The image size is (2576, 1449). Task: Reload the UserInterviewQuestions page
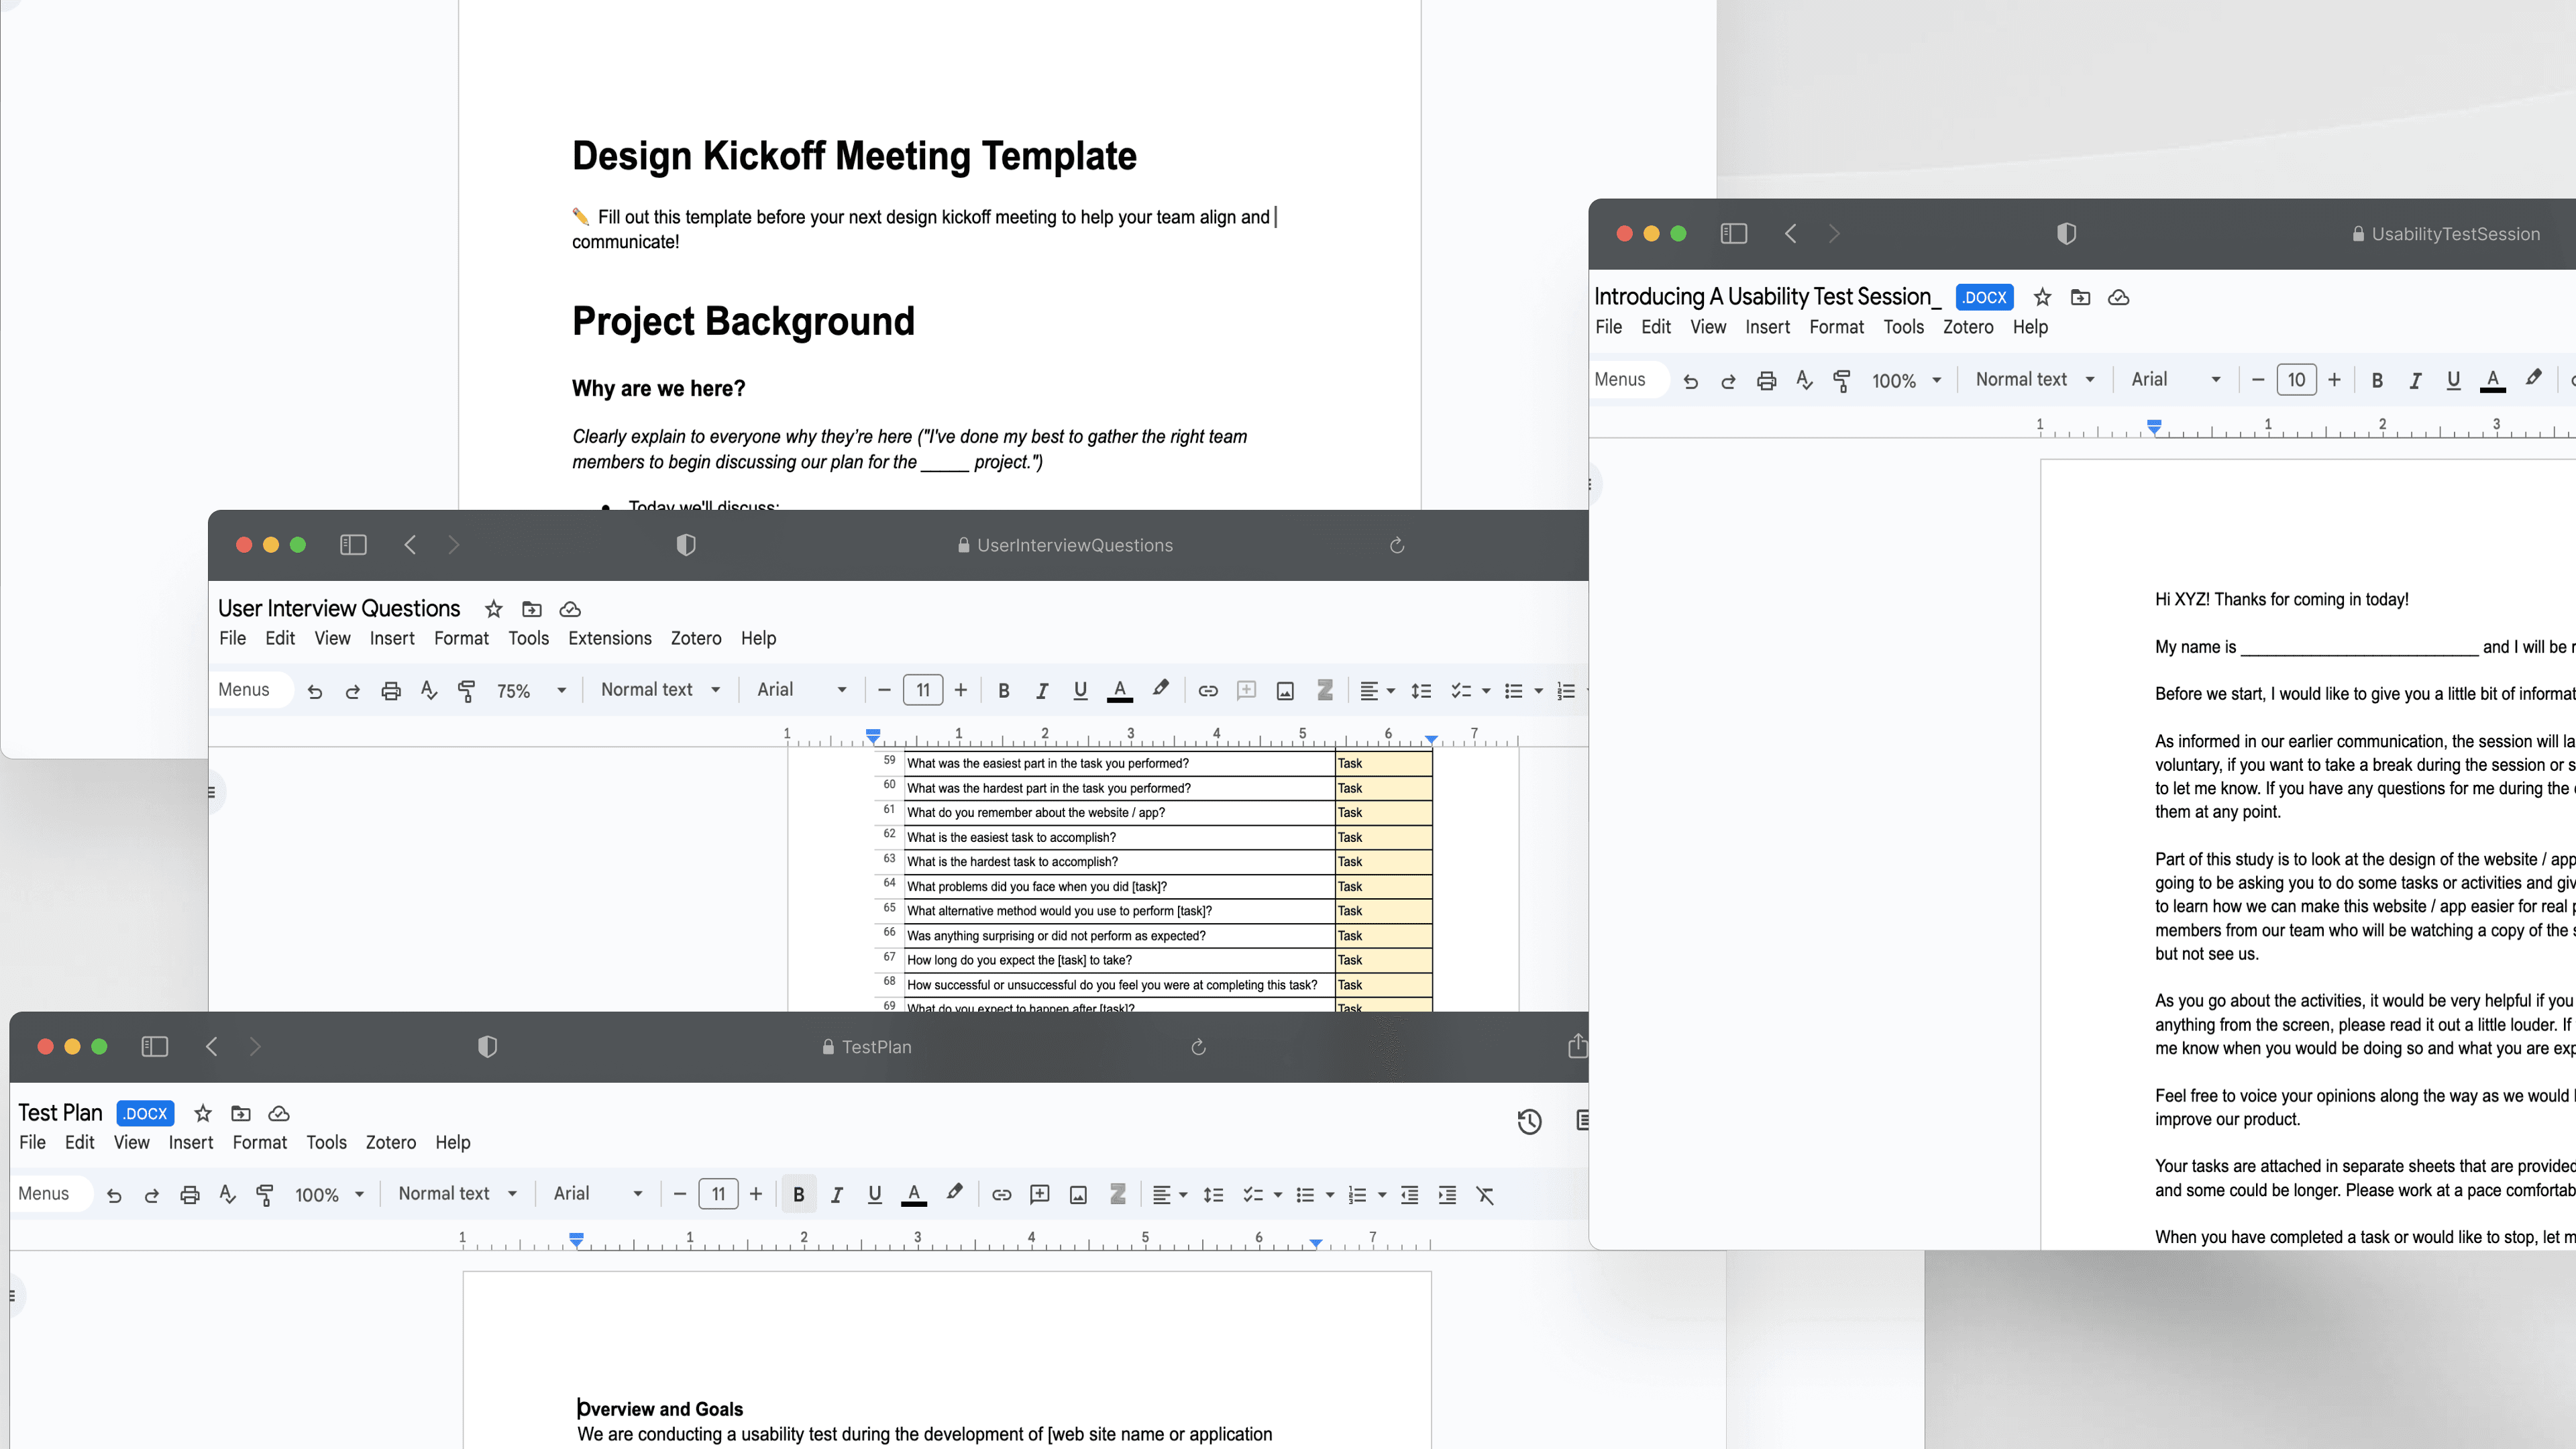coord(1397,545)
